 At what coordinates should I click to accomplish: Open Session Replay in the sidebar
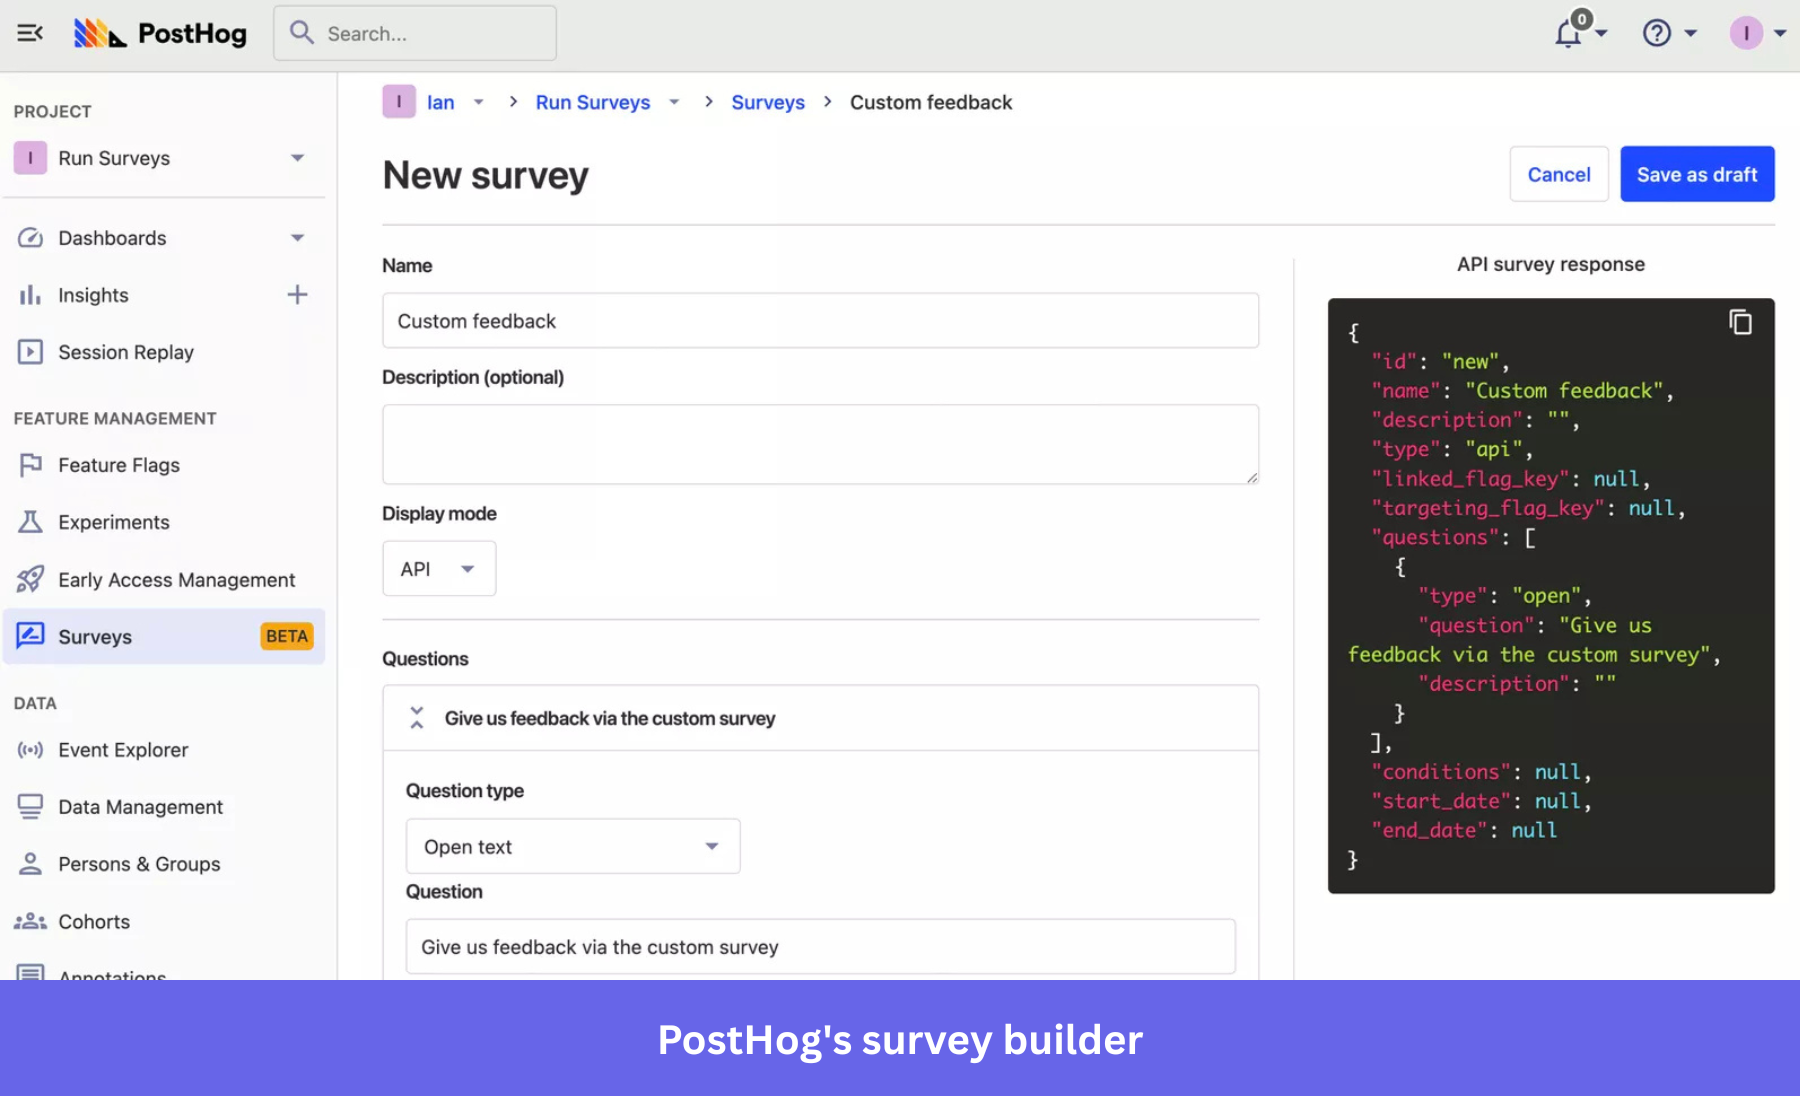126,352
